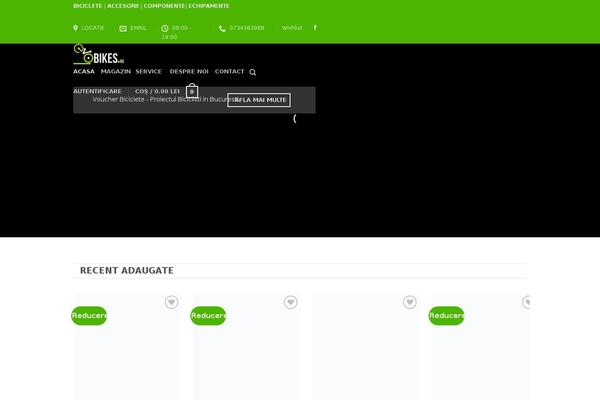600x400 pixels.
Task: Open the Wishlist link
Action: point(292,28)
